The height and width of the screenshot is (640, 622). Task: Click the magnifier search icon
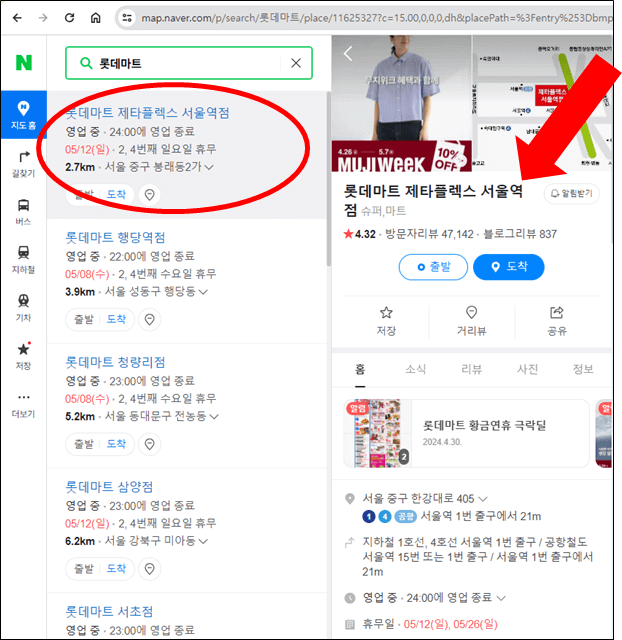86,63
